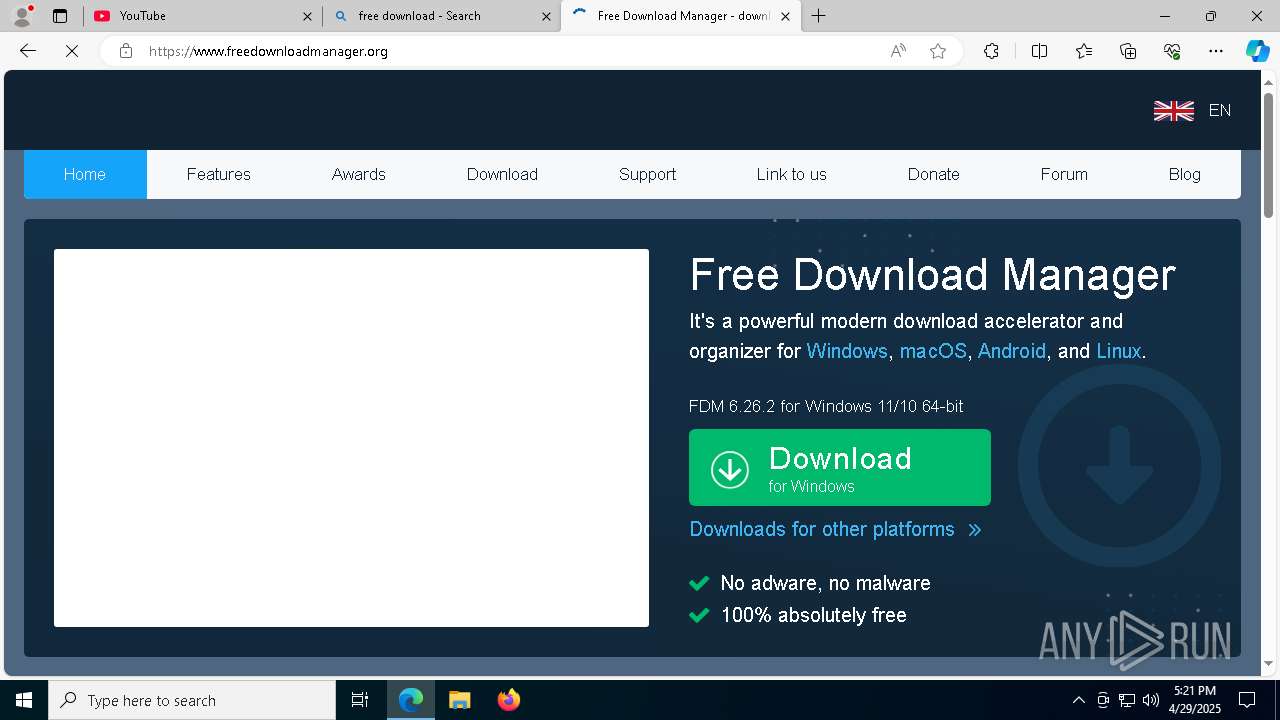Open the network status tray icon
1280x720 pixels.
click(x=1127, y=700)
